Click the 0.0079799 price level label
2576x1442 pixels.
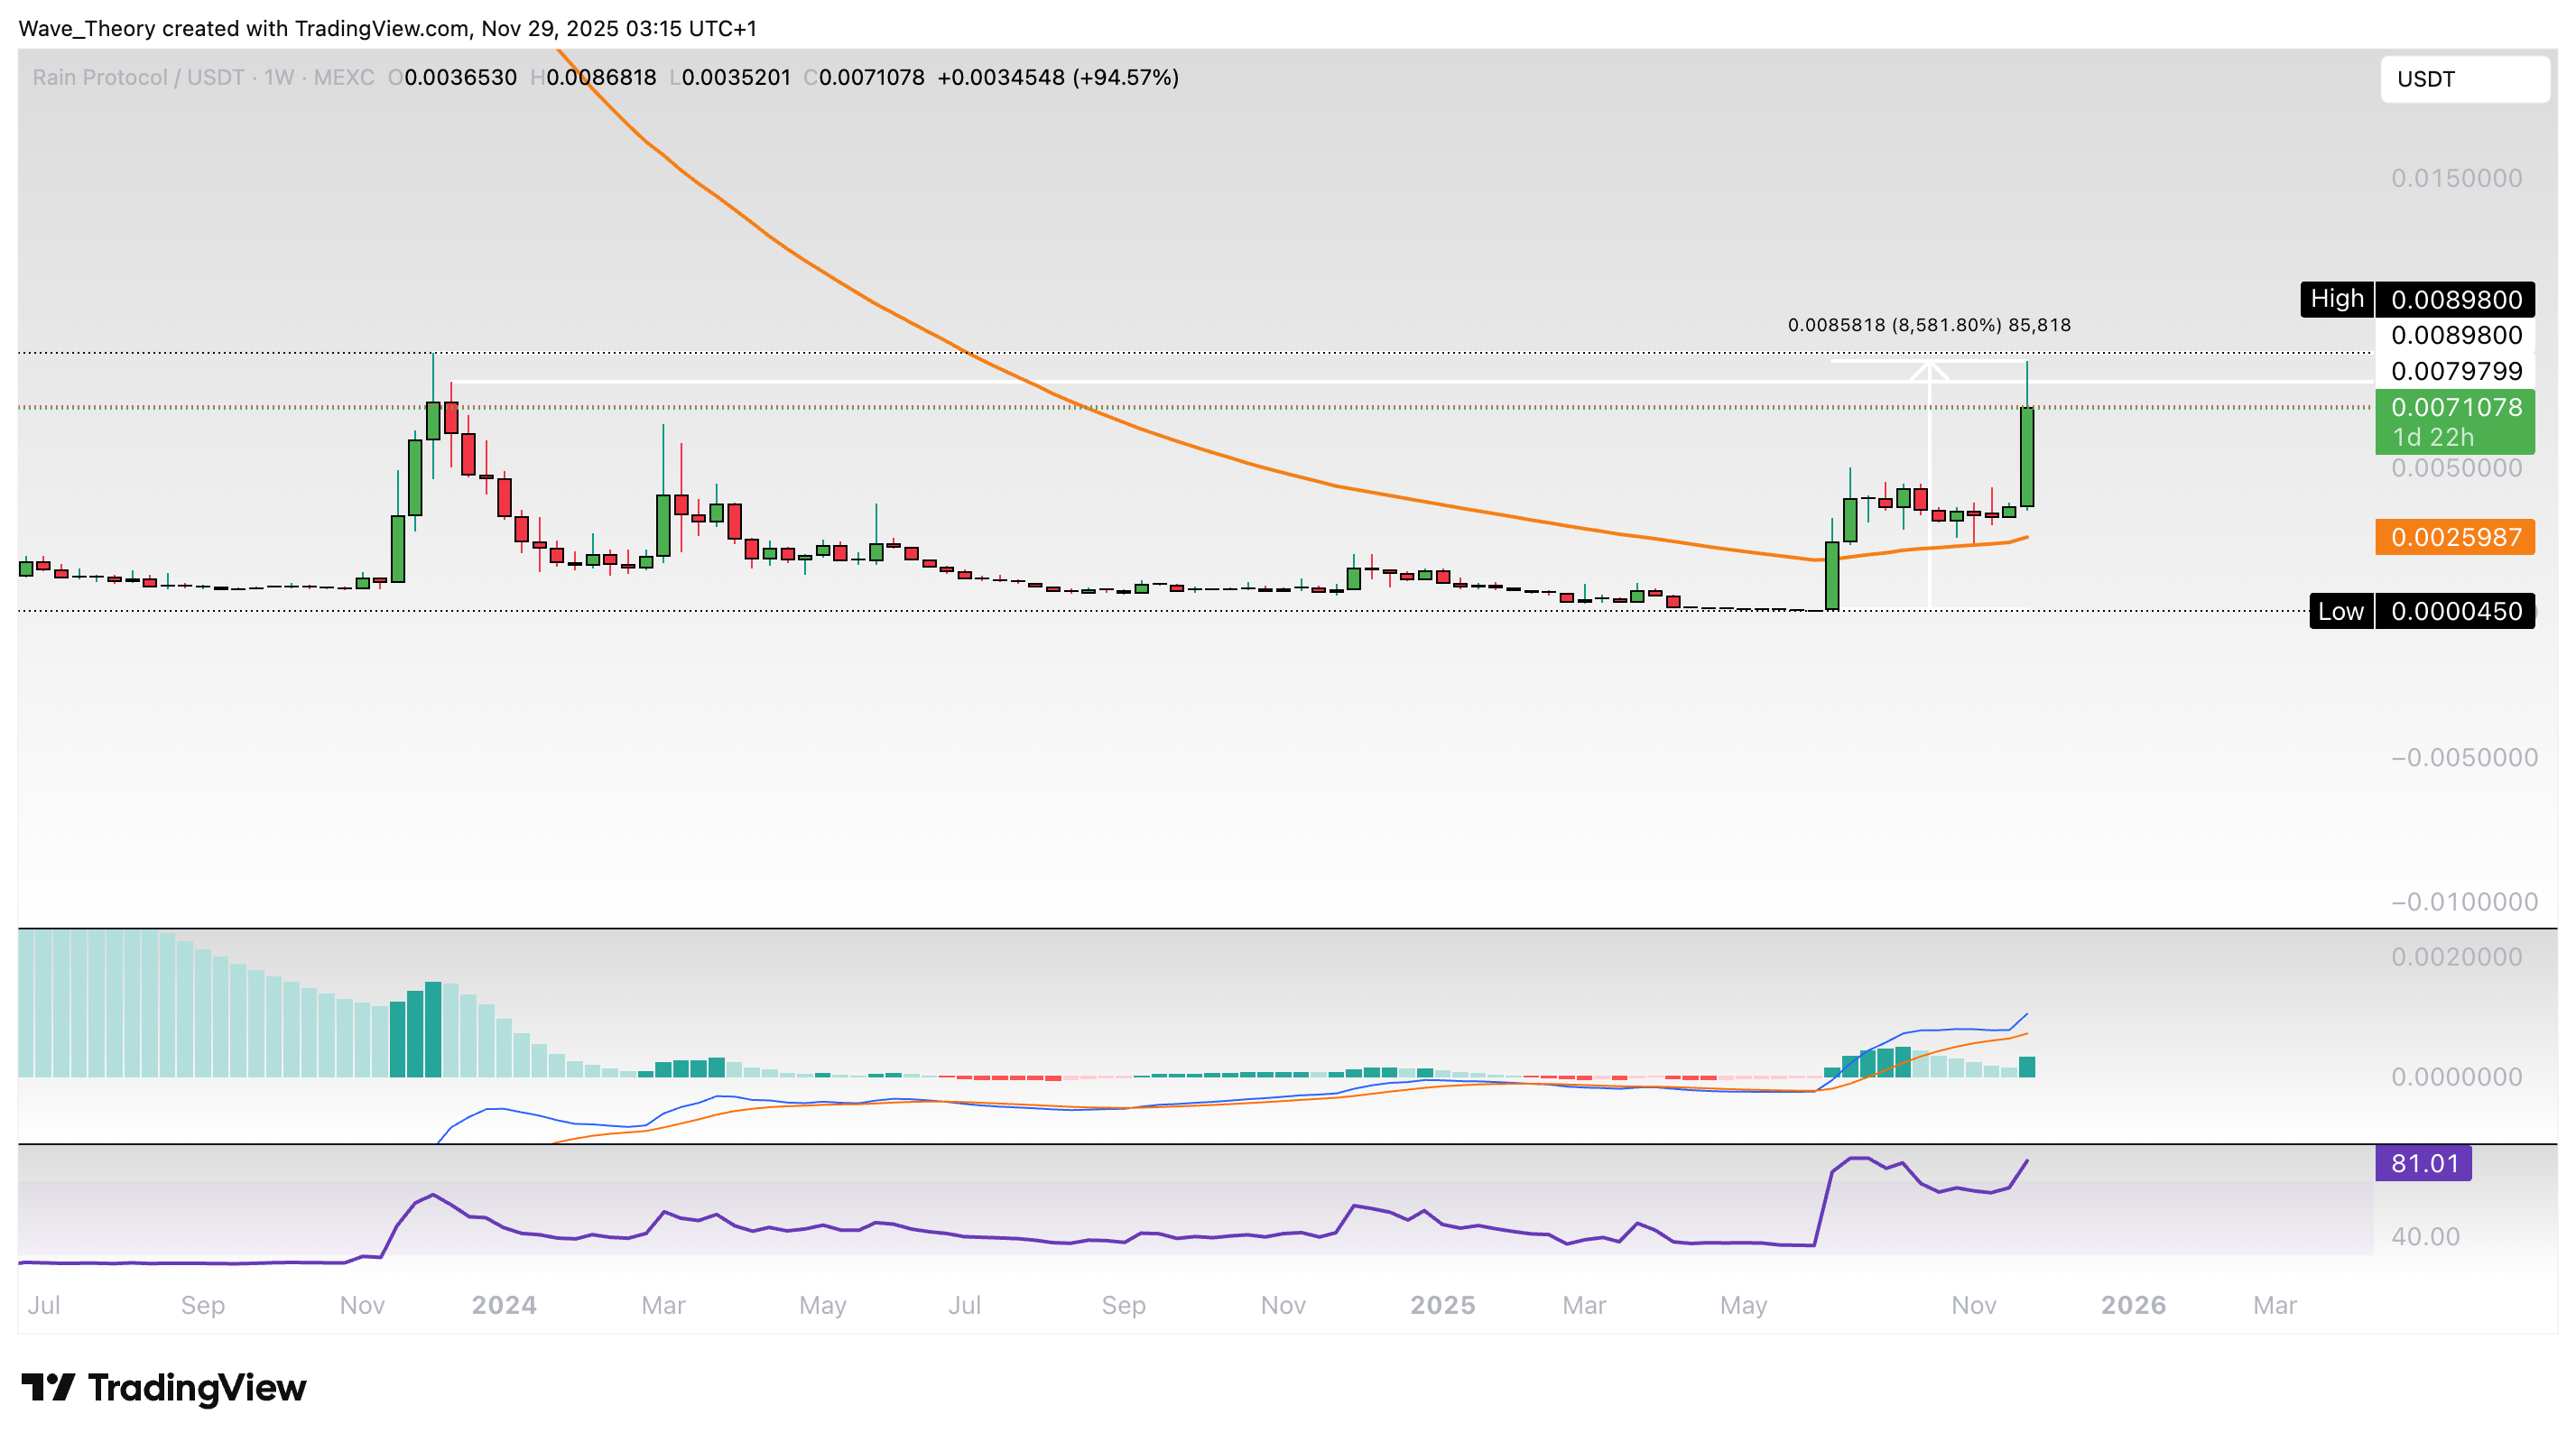(2456, 371)
